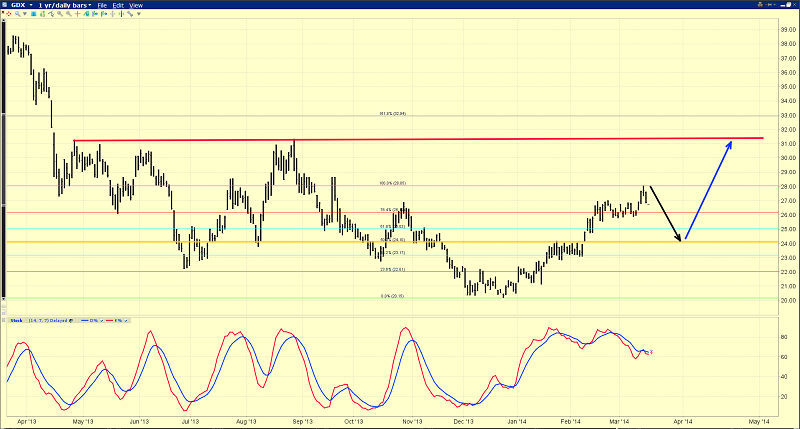Expand the dropdown arrow at the toolbar end
This screenshot has height=429, width=800.
click(x=138, y=14)
